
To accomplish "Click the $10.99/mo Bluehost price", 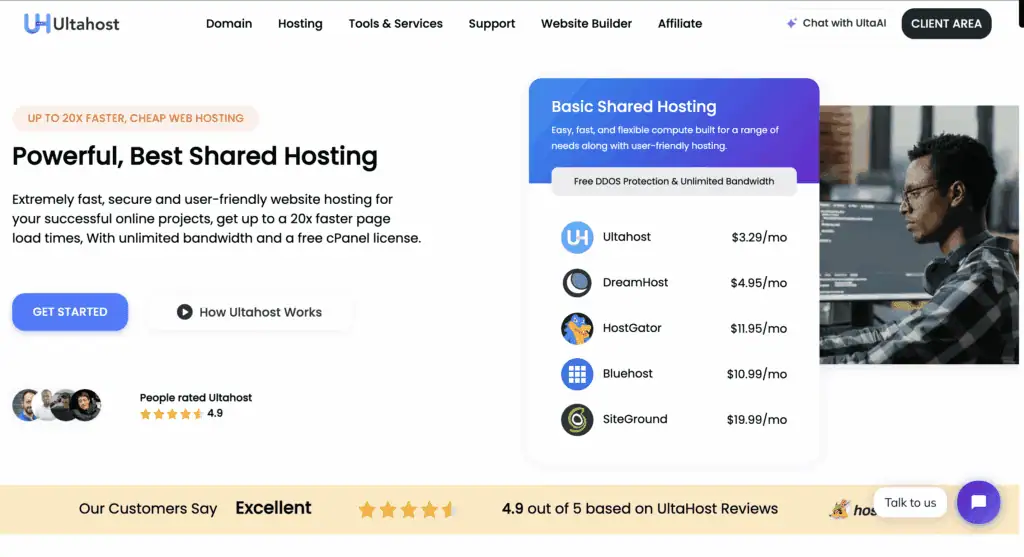I will [757, 375].
